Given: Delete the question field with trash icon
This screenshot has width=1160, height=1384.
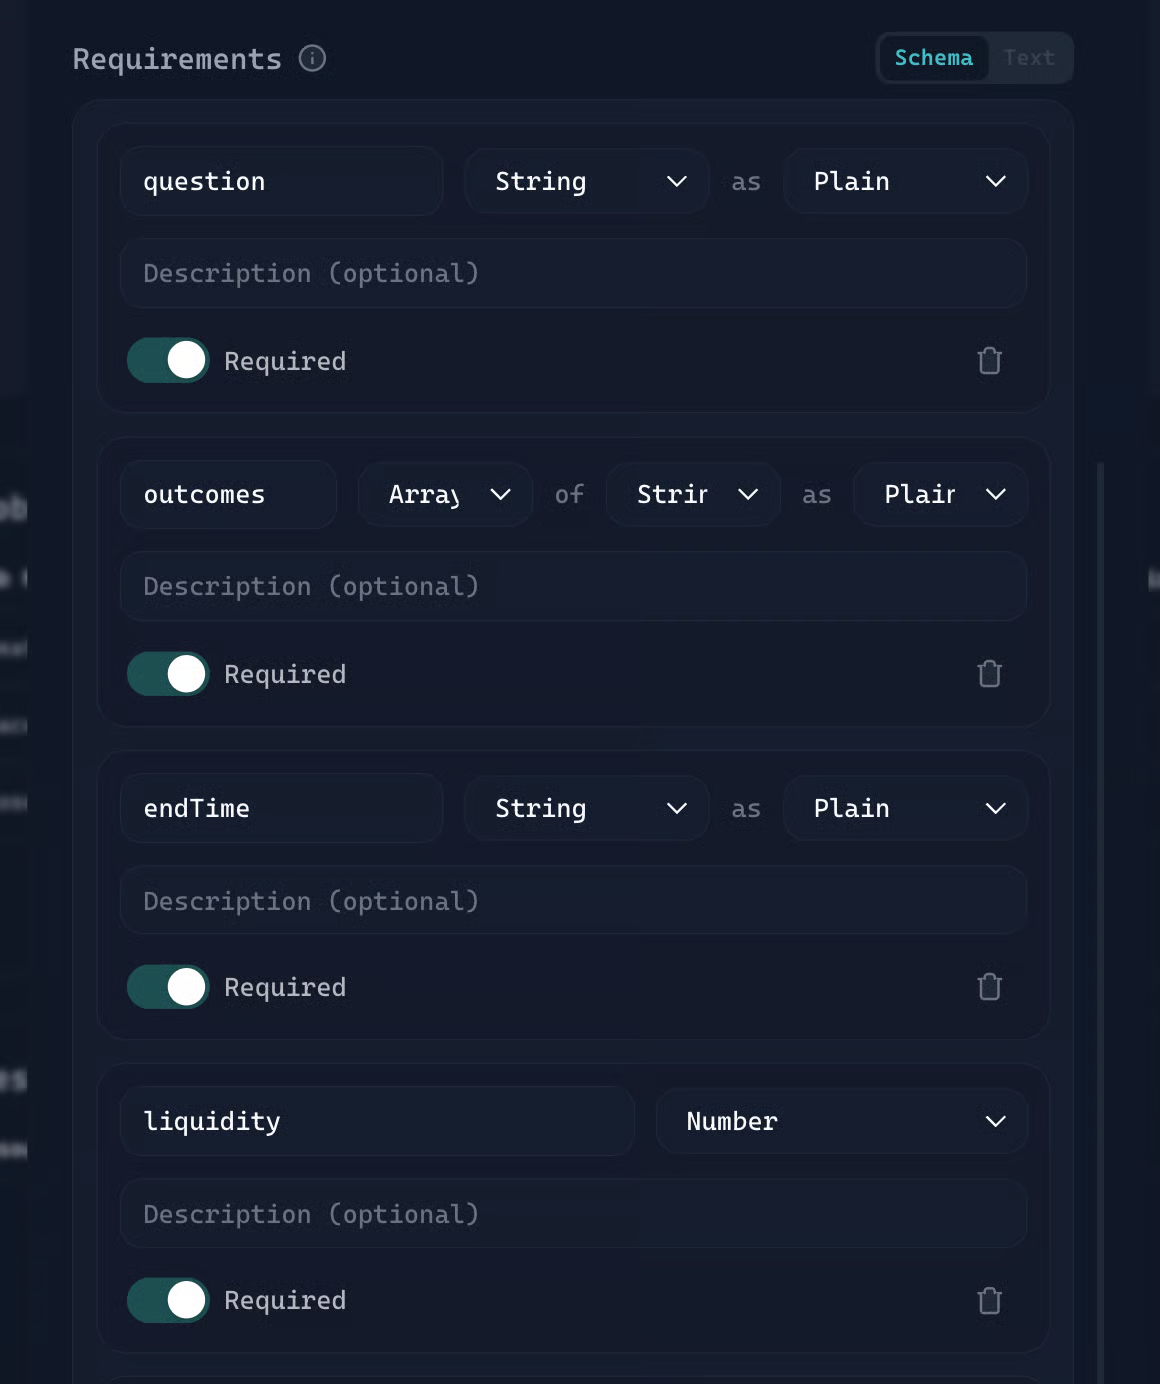Looking at the screenshot, I should pyautogui.click(x=989, y=361).
